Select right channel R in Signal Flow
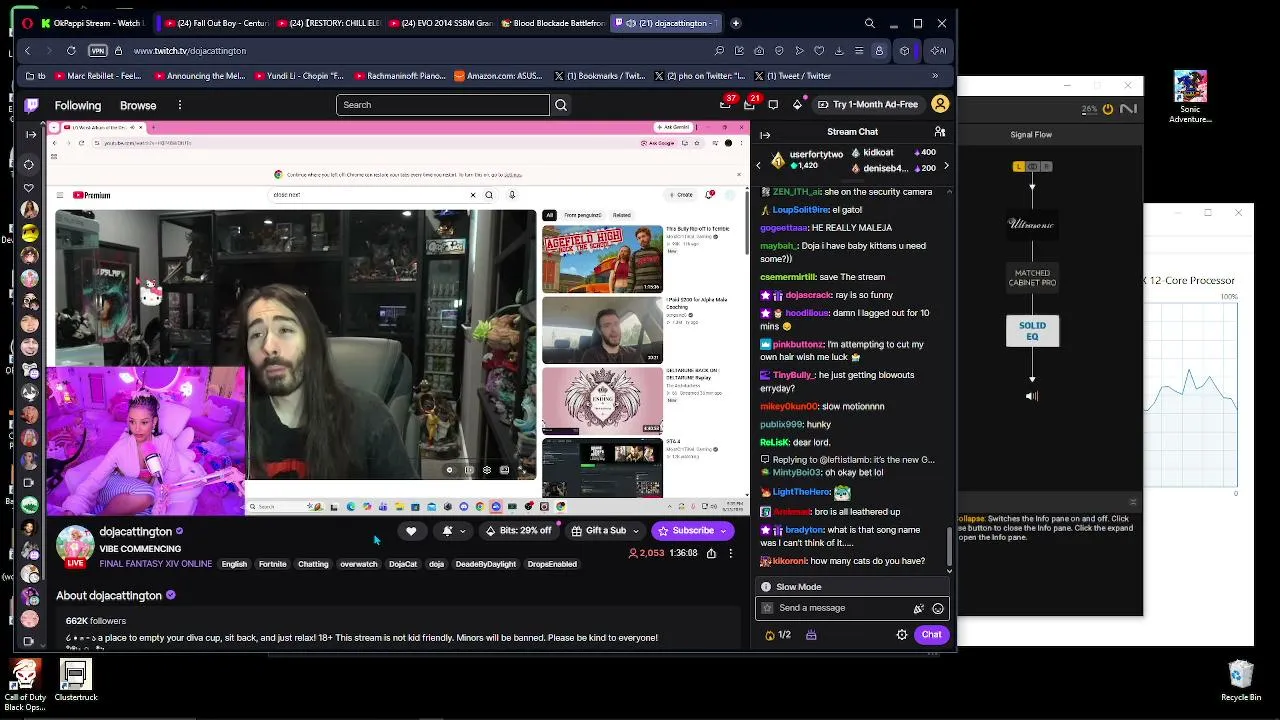The width and height of the screenshot is (1280, 720). (x=1045, y=167)
